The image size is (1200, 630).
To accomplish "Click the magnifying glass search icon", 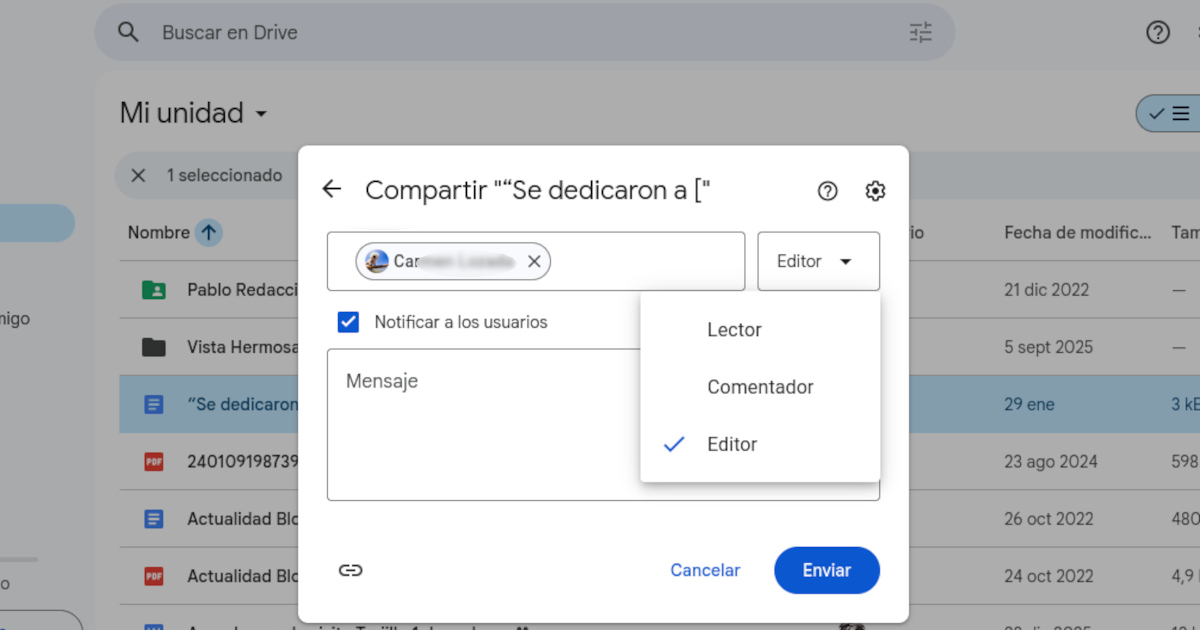I will tap(128, 32).
